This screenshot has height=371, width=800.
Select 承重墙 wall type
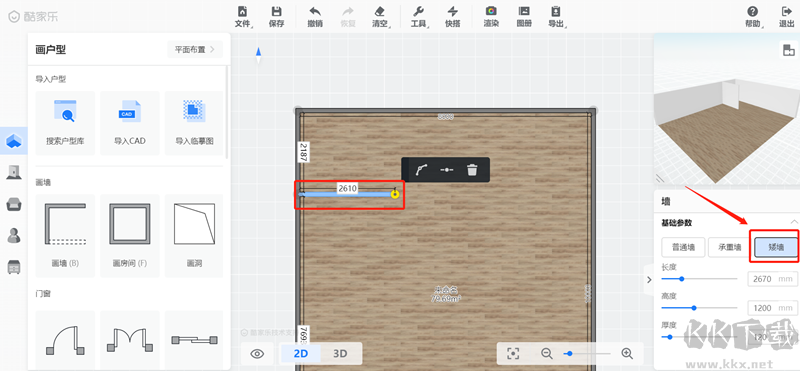tap(730, 248)
